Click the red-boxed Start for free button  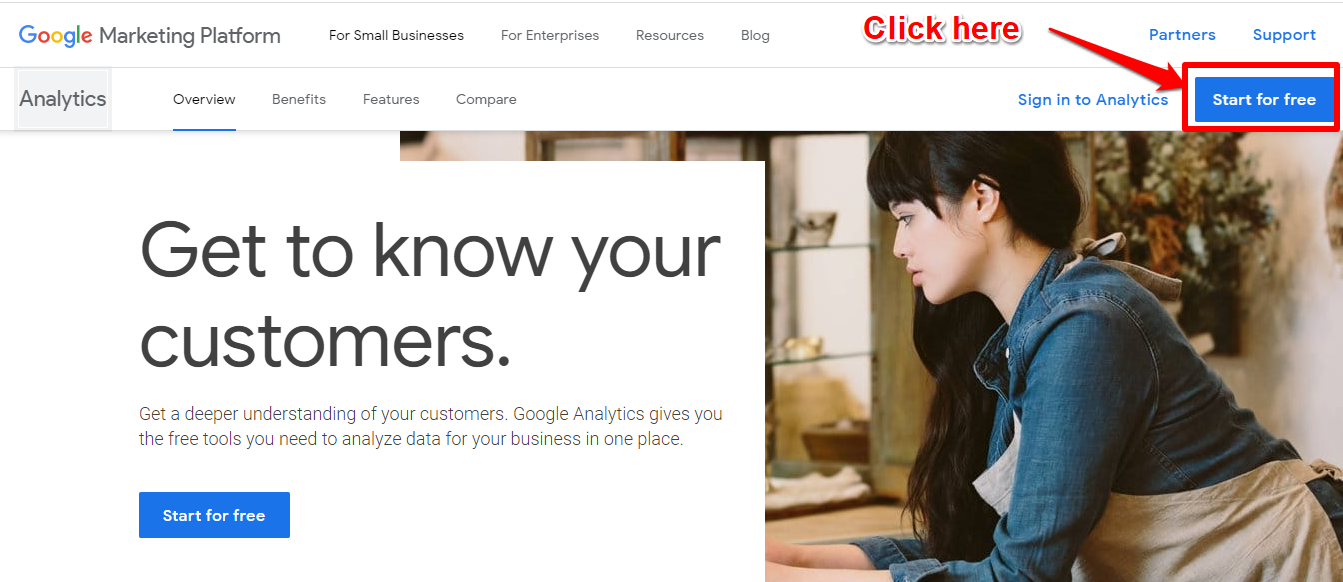point(1264,99)
